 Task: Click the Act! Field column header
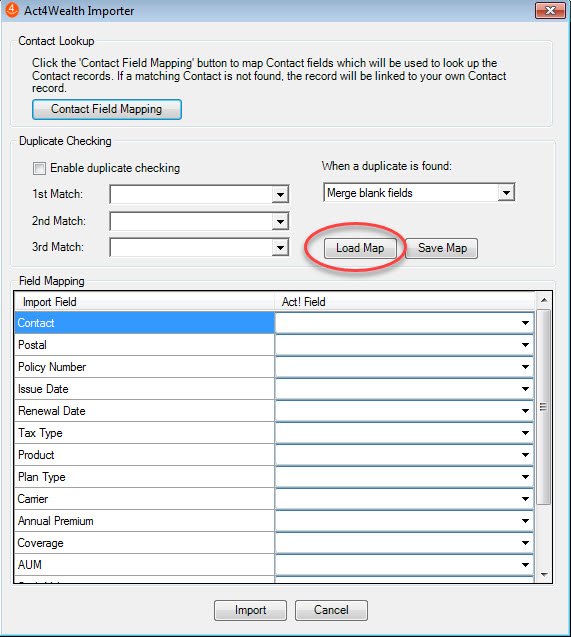point(405,302)
